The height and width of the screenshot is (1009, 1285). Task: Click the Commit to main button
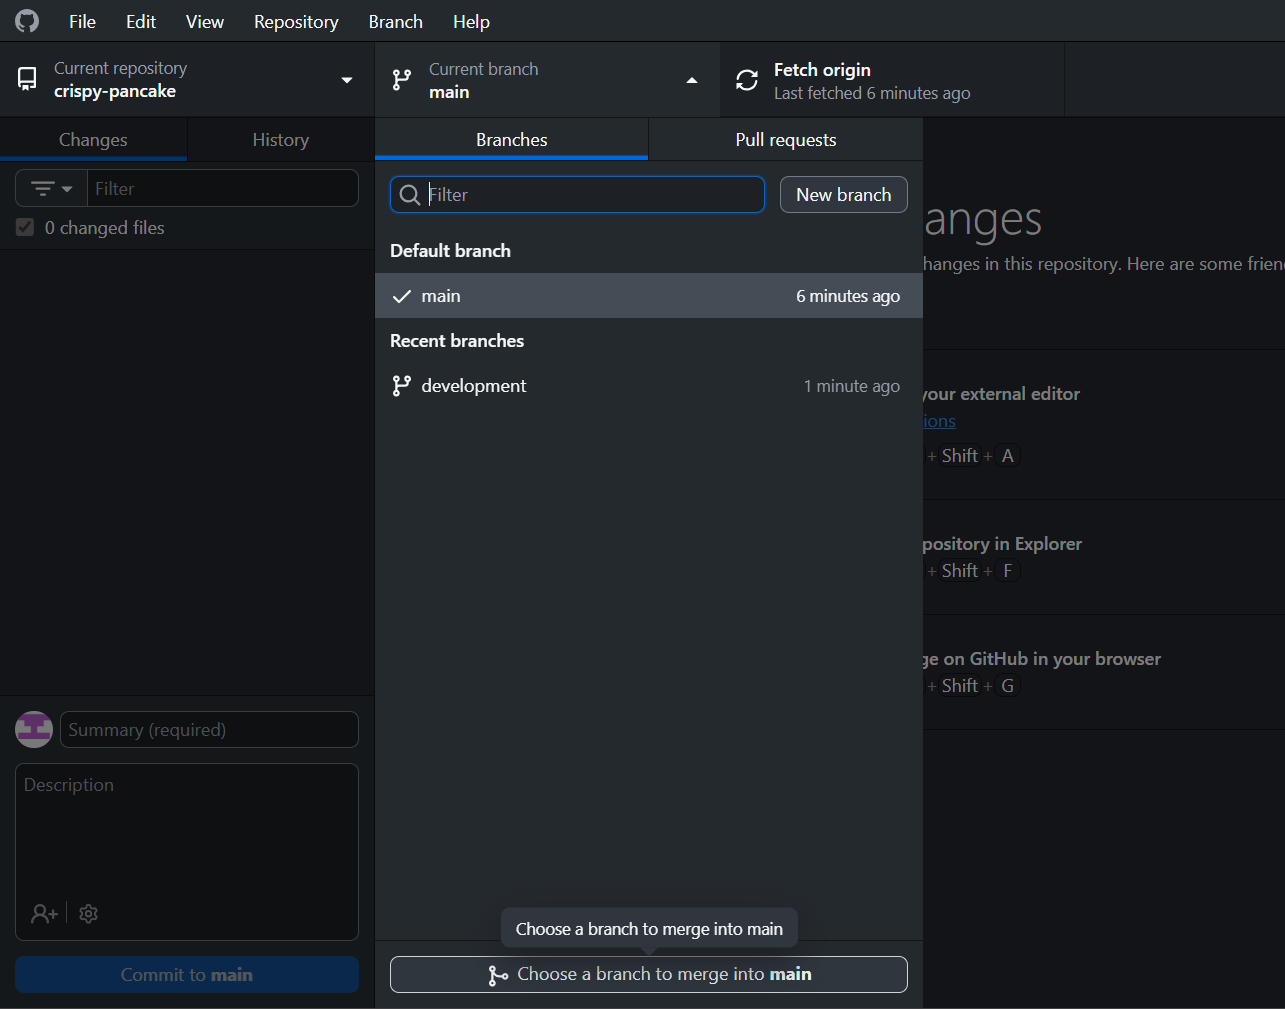pos(187,975)
